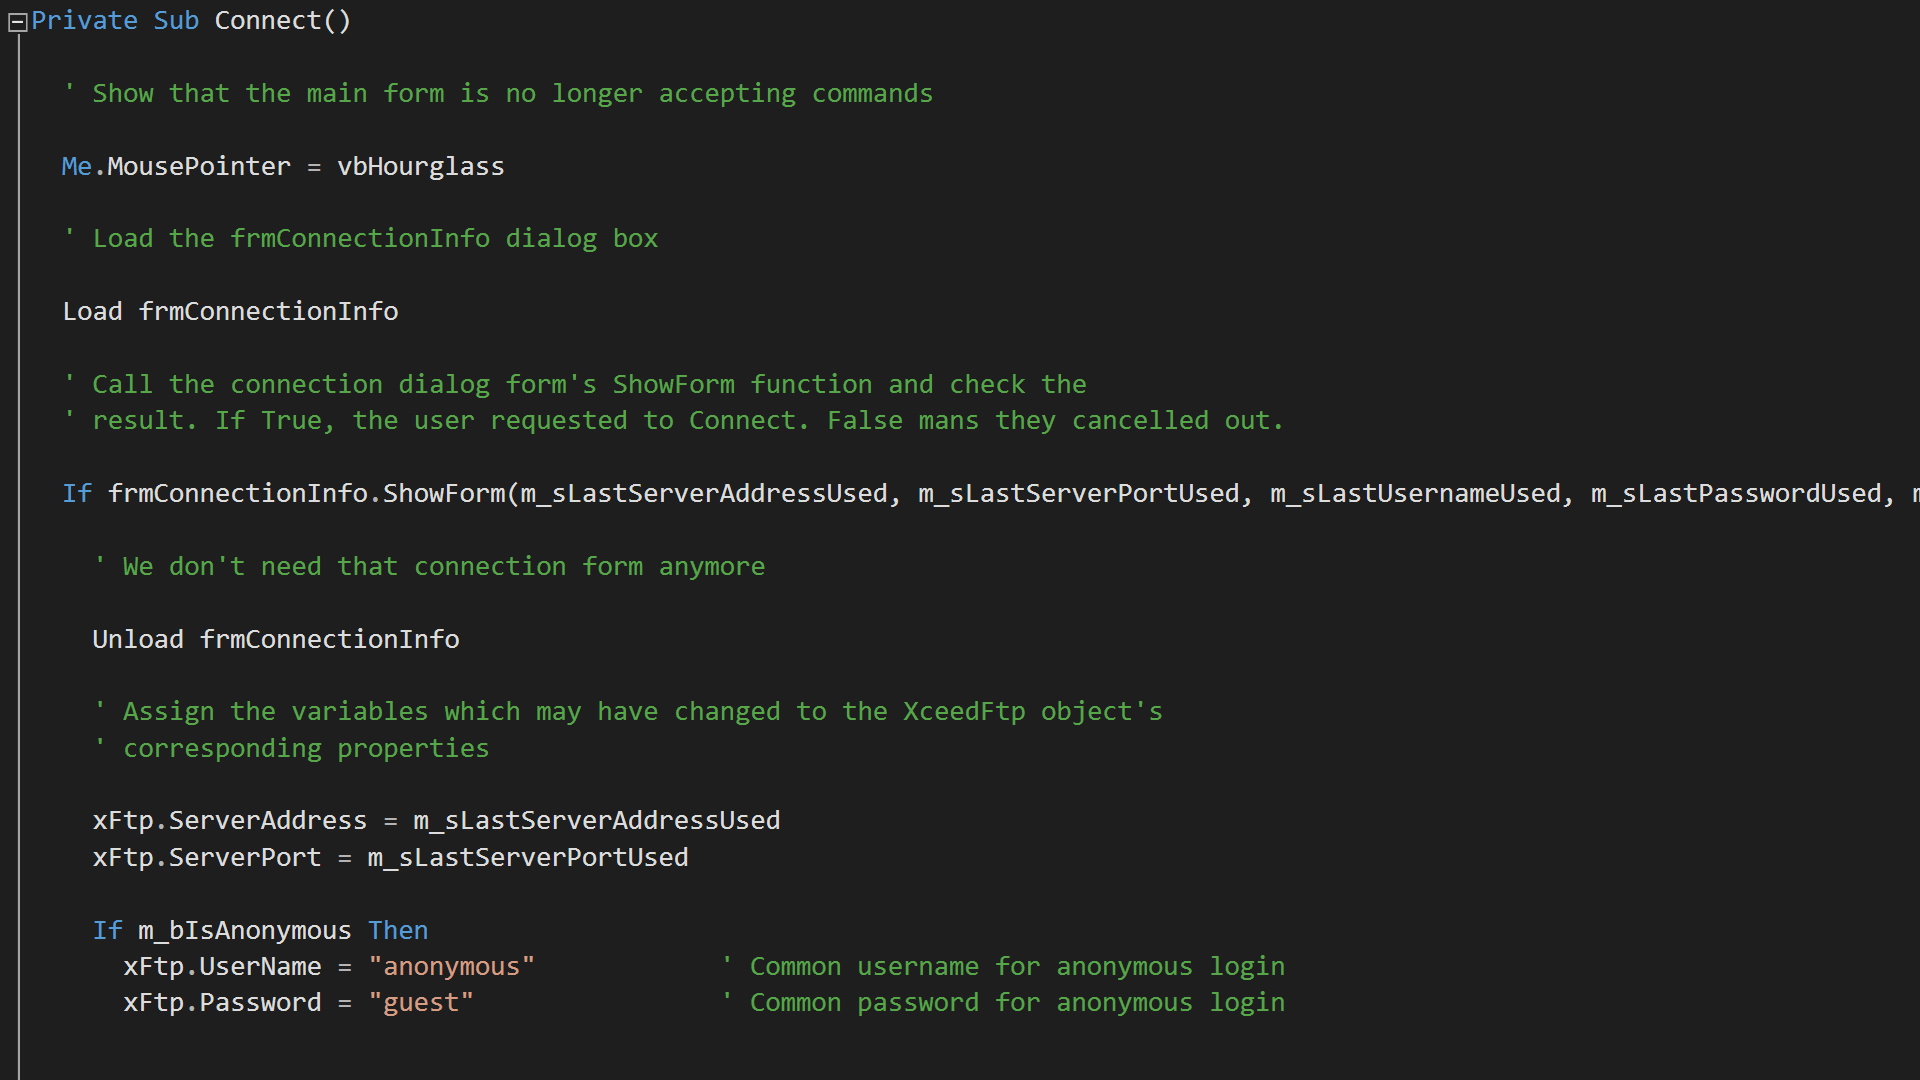Screen dimensions: 1920x1080
Task: Click the m_bIsAnonymous variable
Action: pyautogui.click(x=244, y=931)
